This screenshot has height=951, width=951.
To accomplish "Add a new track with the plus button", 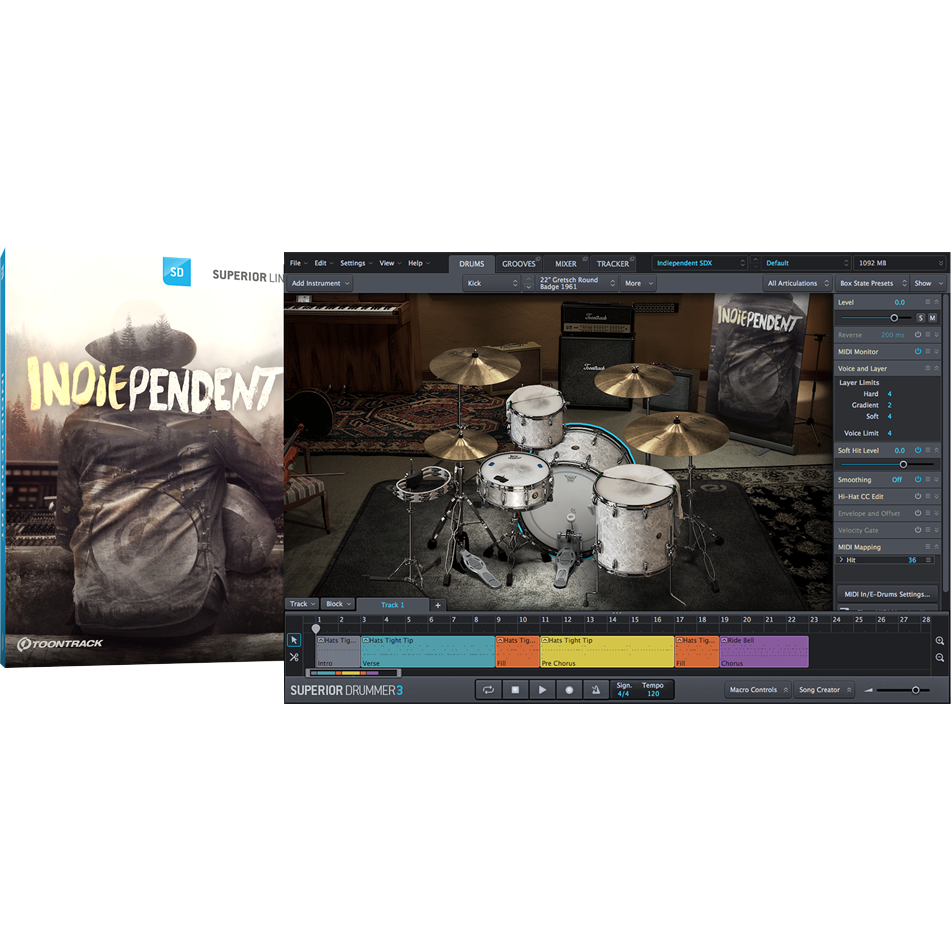I will coord(438,605).
